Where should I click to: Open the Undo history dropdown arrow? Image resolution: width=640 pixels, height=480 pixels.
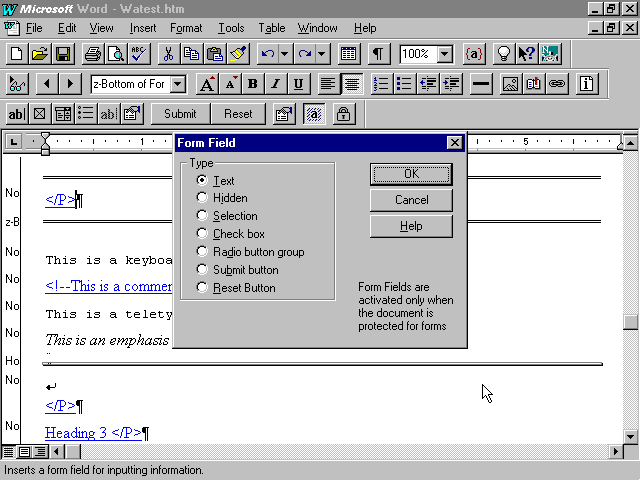coord(285,54)
